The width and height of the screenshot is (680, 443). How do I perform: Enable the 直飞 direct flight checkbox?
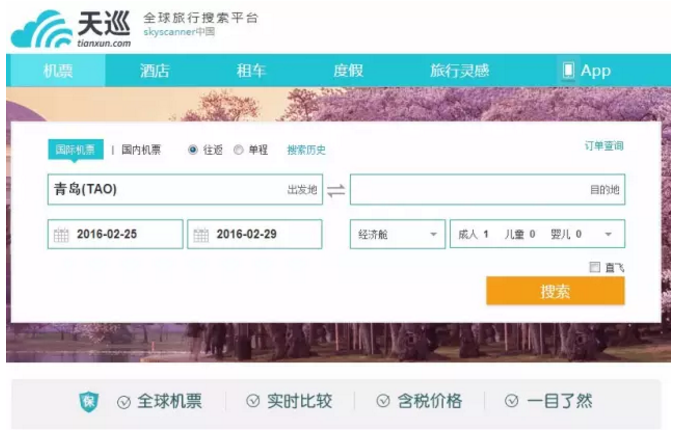(x=595, y=267)
